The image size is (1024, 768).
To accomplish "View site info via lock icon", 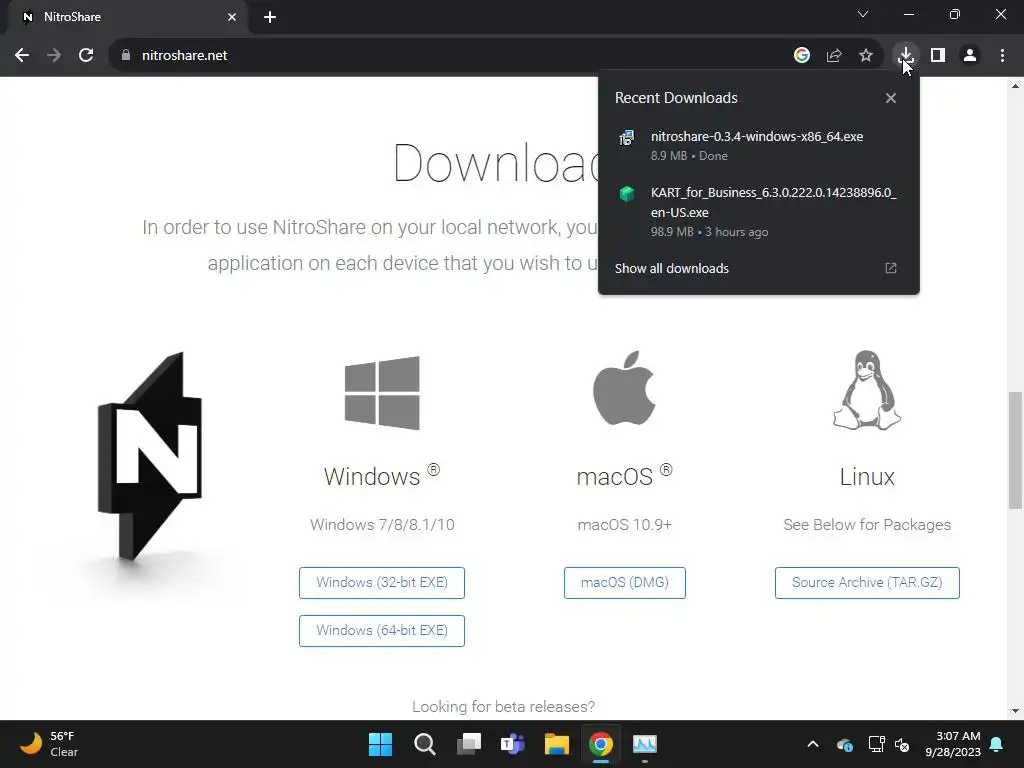I will [x=125, y=56].
